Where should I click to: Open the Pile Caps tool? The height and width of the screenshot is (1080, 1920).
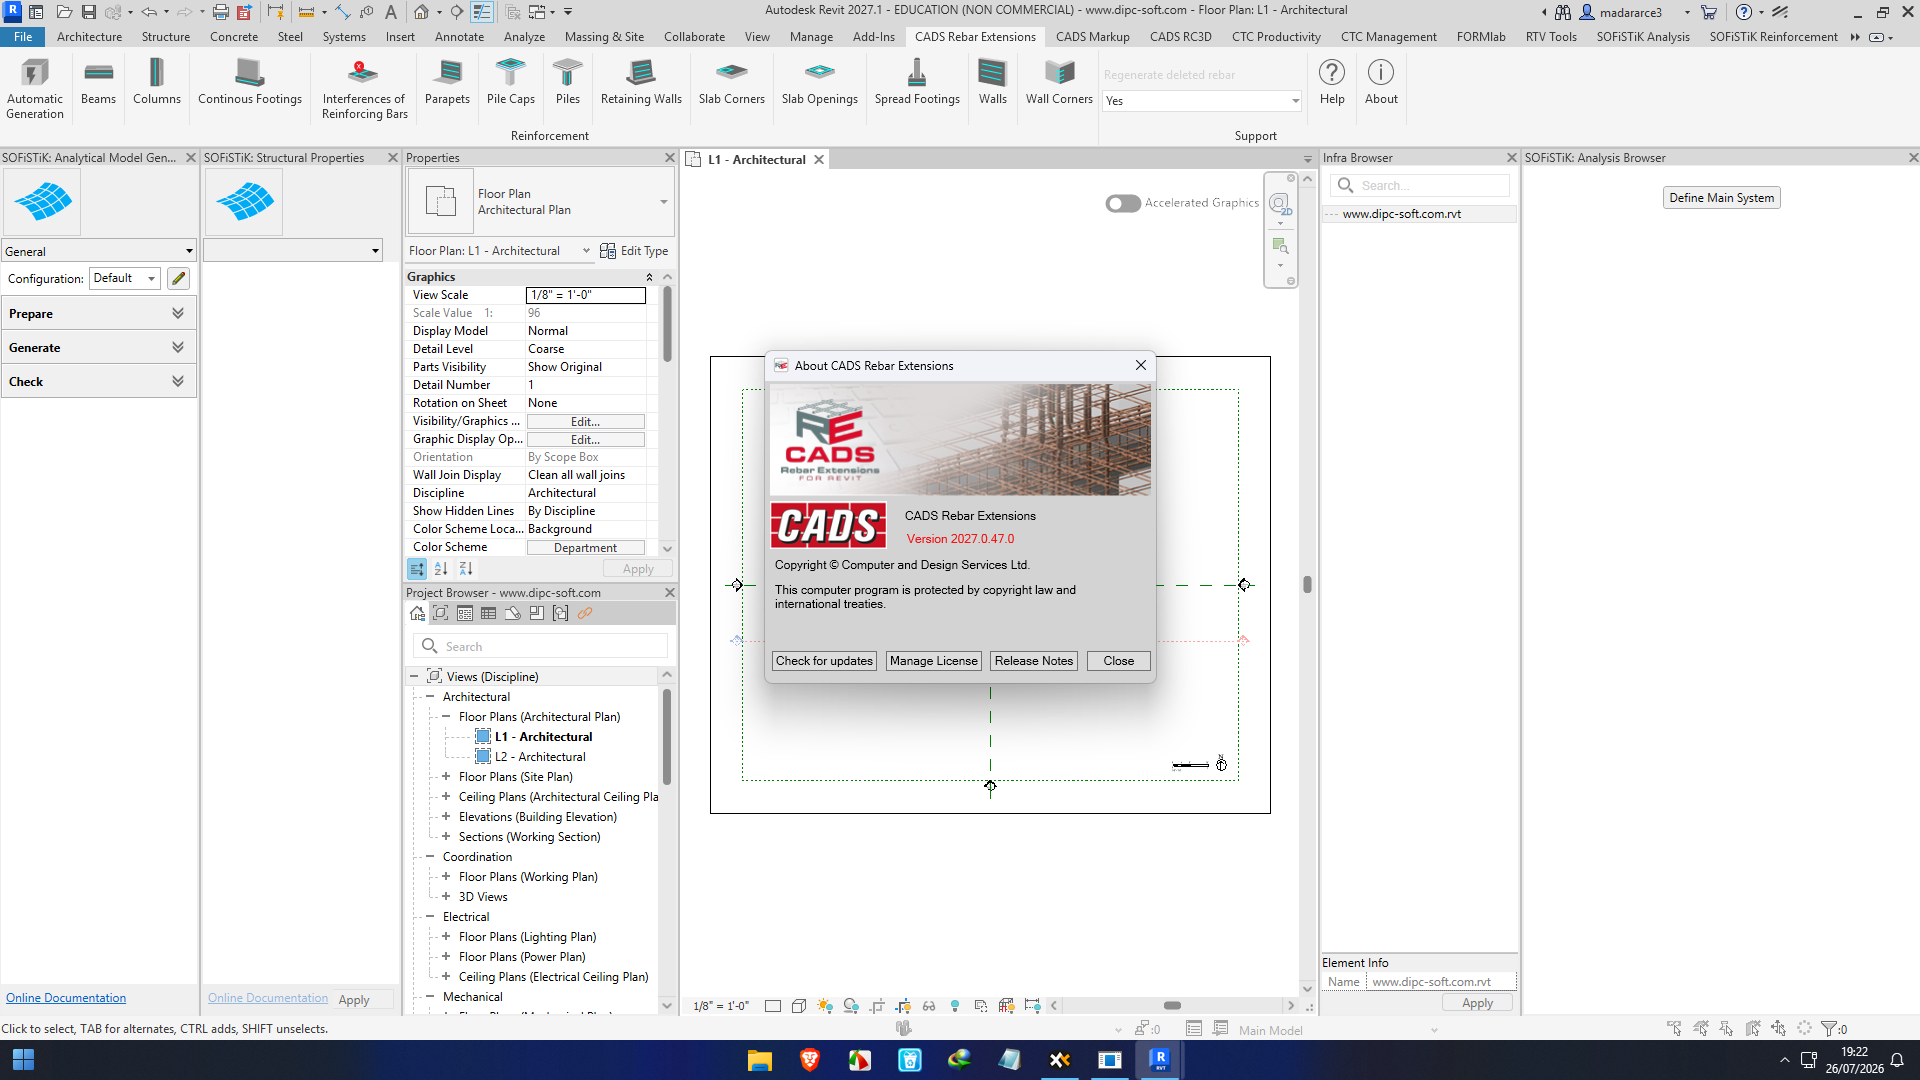[x=511, y=82]
